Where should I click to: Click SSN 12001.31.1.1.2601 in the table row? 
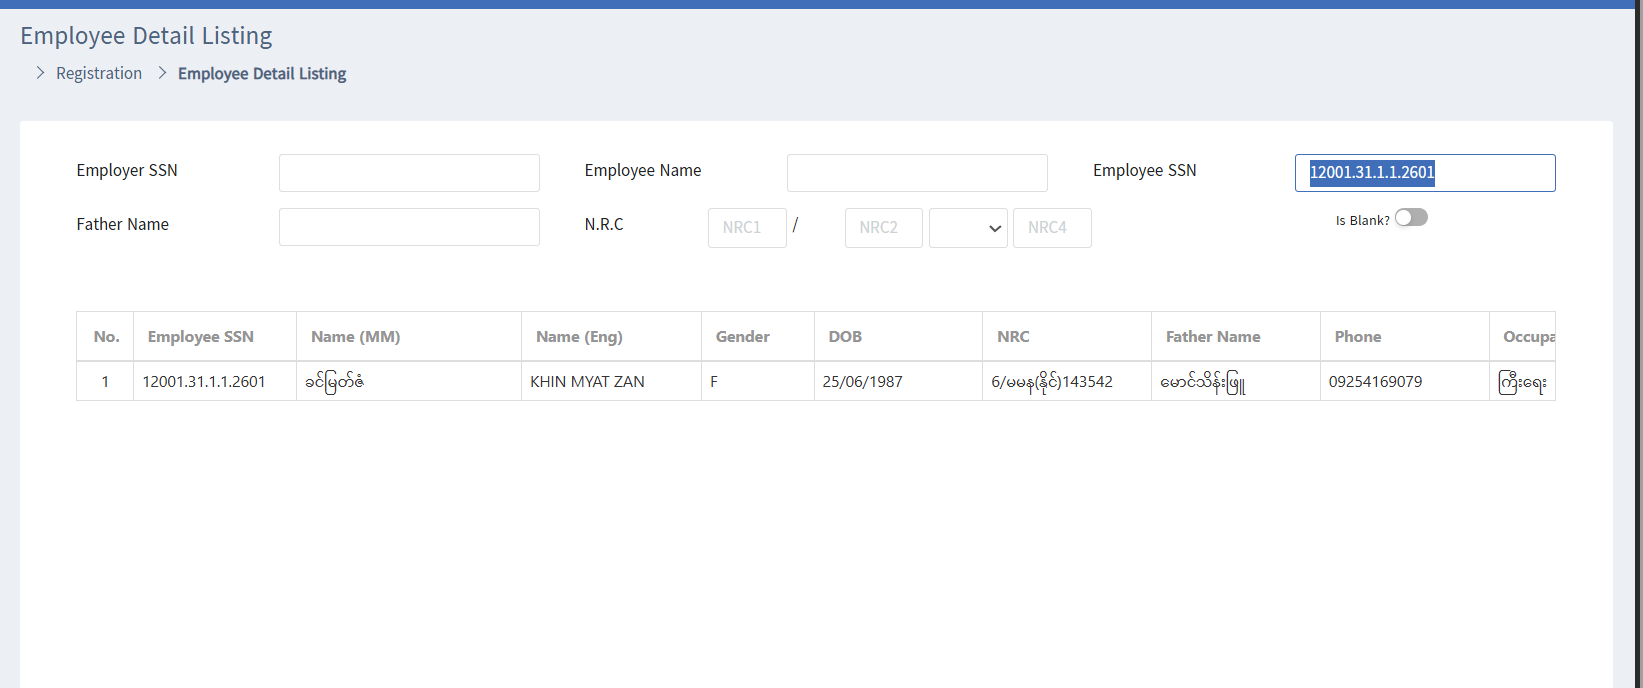click(204, 382)
